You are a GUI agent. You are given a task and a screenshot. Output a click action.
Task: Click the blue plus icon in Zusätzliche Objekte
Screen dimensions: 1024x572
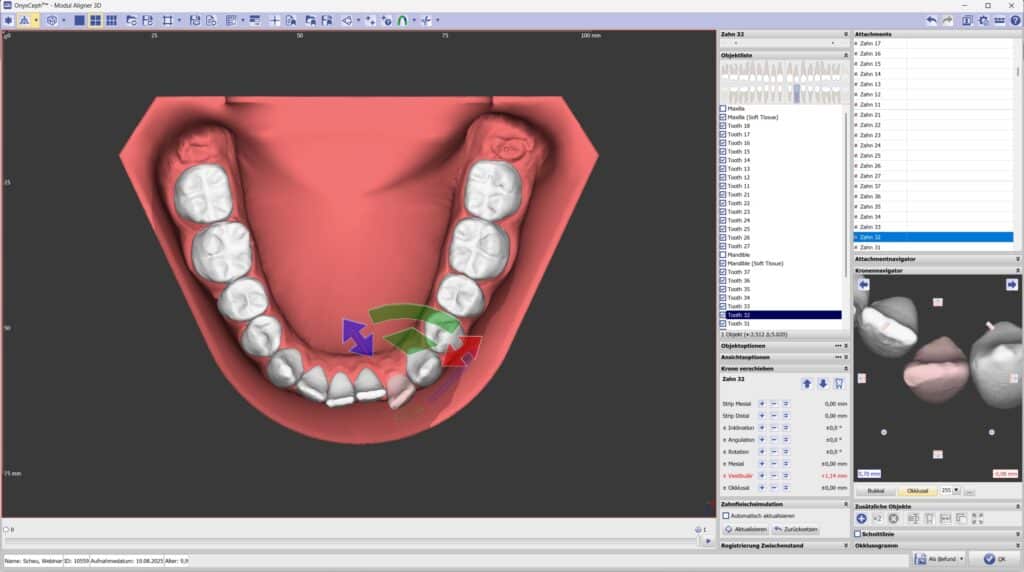pos(862,518)
